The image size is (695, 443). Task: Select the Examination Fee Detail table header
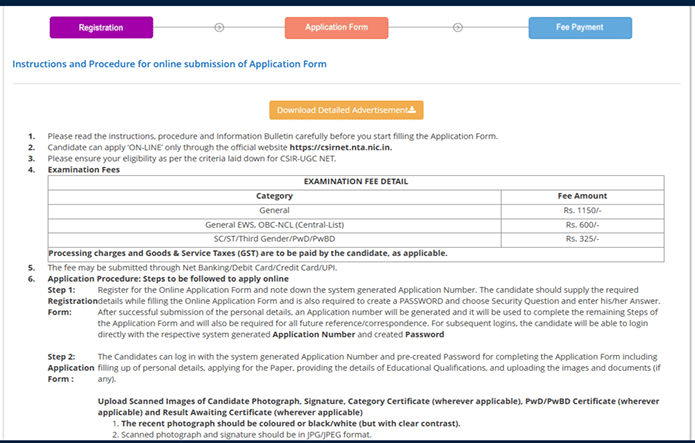356,182
